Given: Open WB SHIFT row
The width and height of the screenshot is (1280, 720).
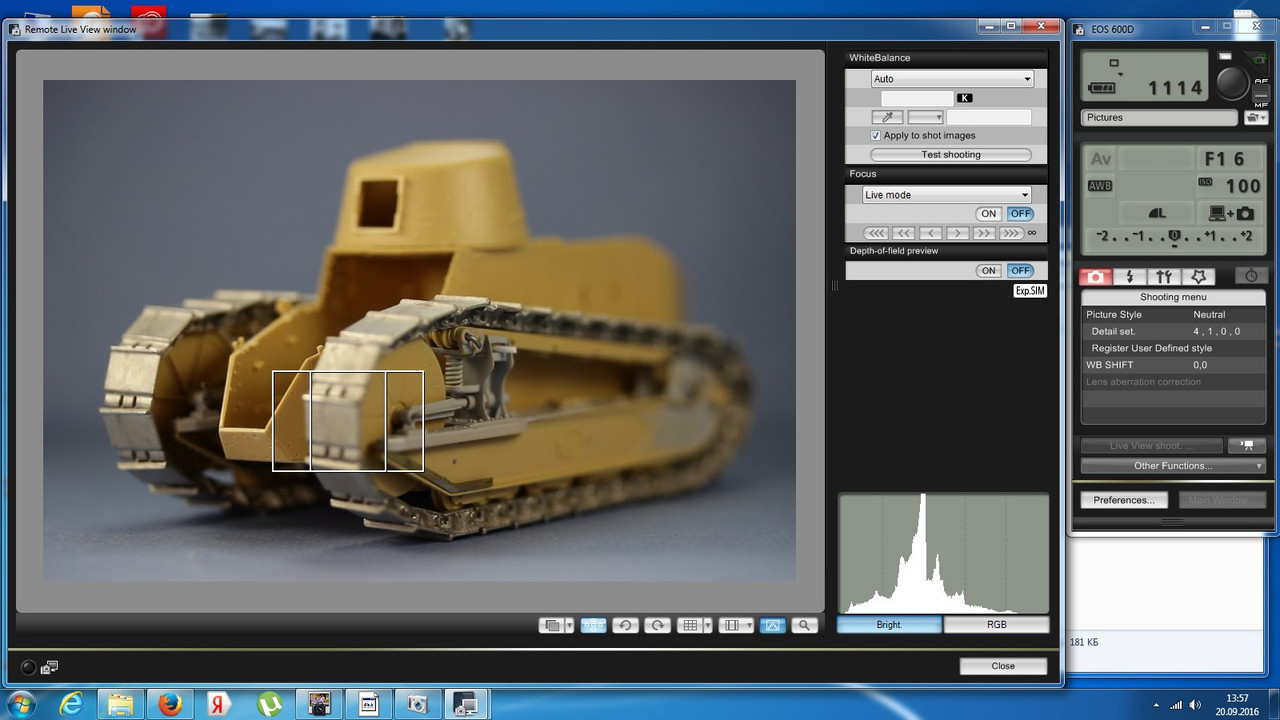Looking at the screenshot, I should point(1174,365).
